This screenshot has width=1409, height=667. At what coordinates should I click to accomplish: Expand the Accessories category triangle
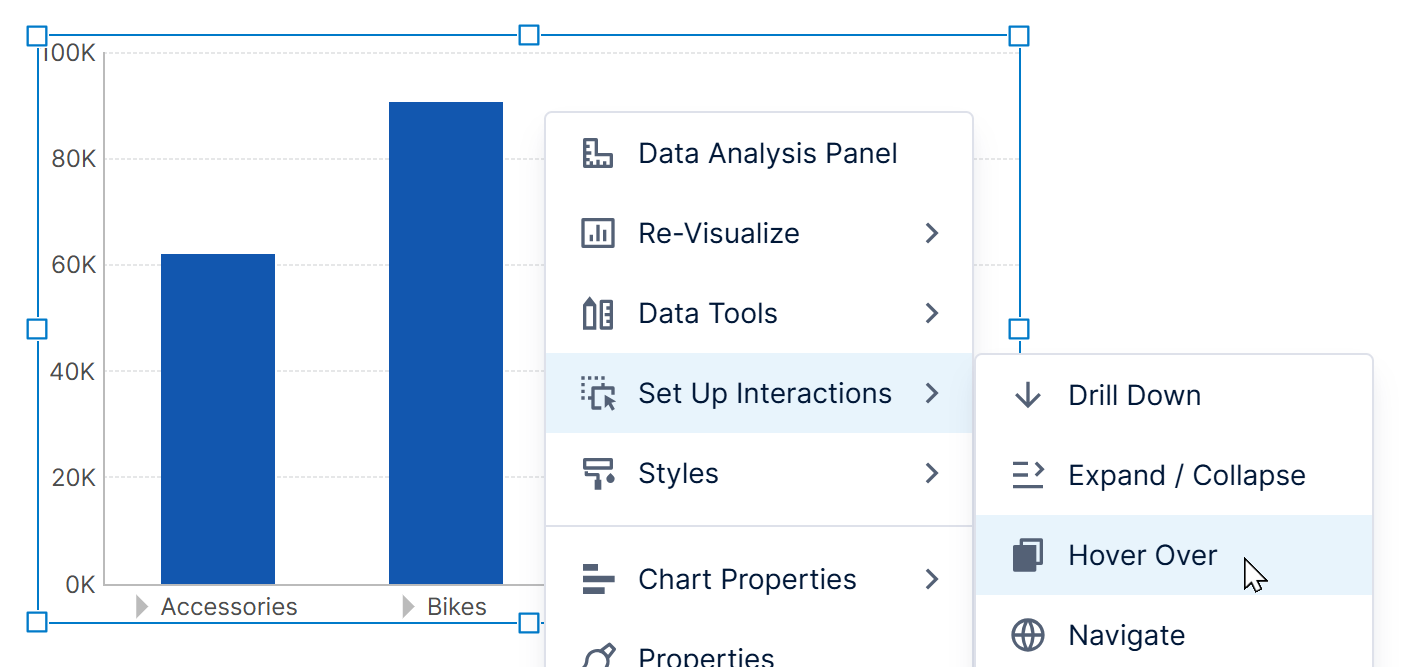click(x=142, y=606)
